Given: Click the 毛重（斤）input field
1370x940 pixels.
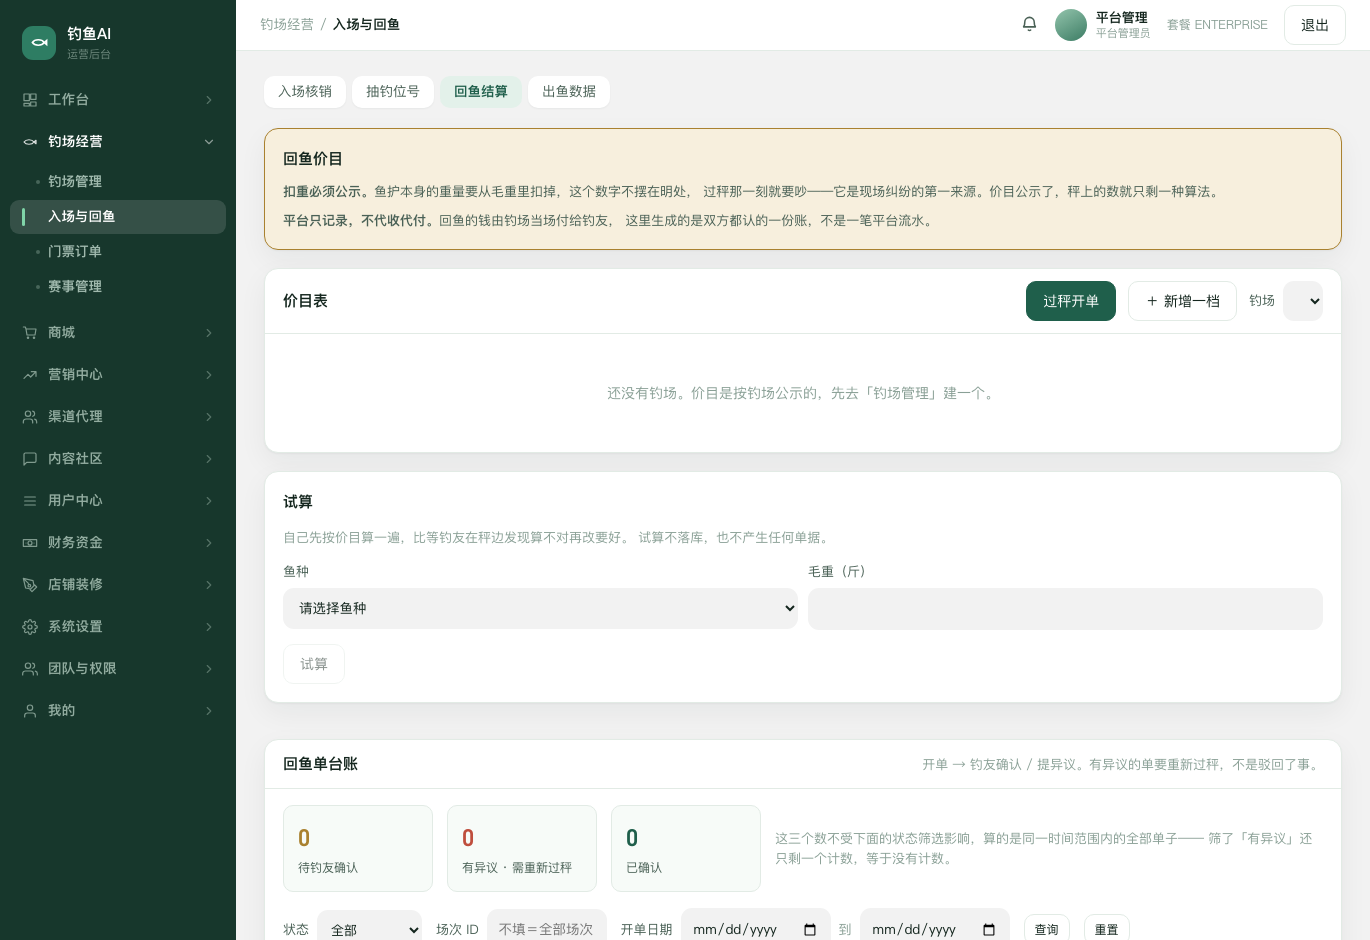Looking at the screenshot, I should tap(1065, 609).
